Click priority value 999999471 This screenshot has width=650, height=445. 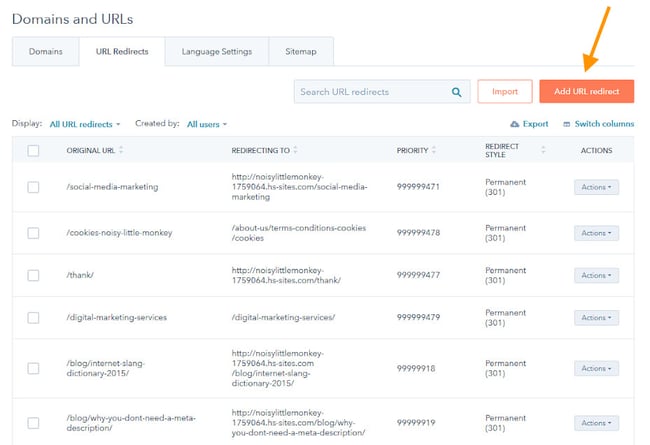[x=418, y=187]
